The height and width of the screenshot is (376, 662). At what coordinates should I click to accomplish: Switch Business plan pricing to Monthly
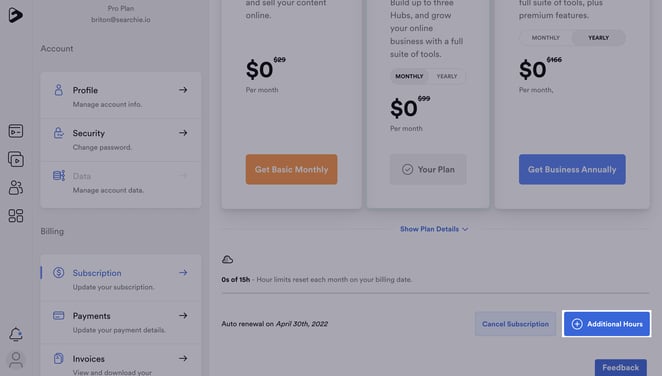click(545, 38)
